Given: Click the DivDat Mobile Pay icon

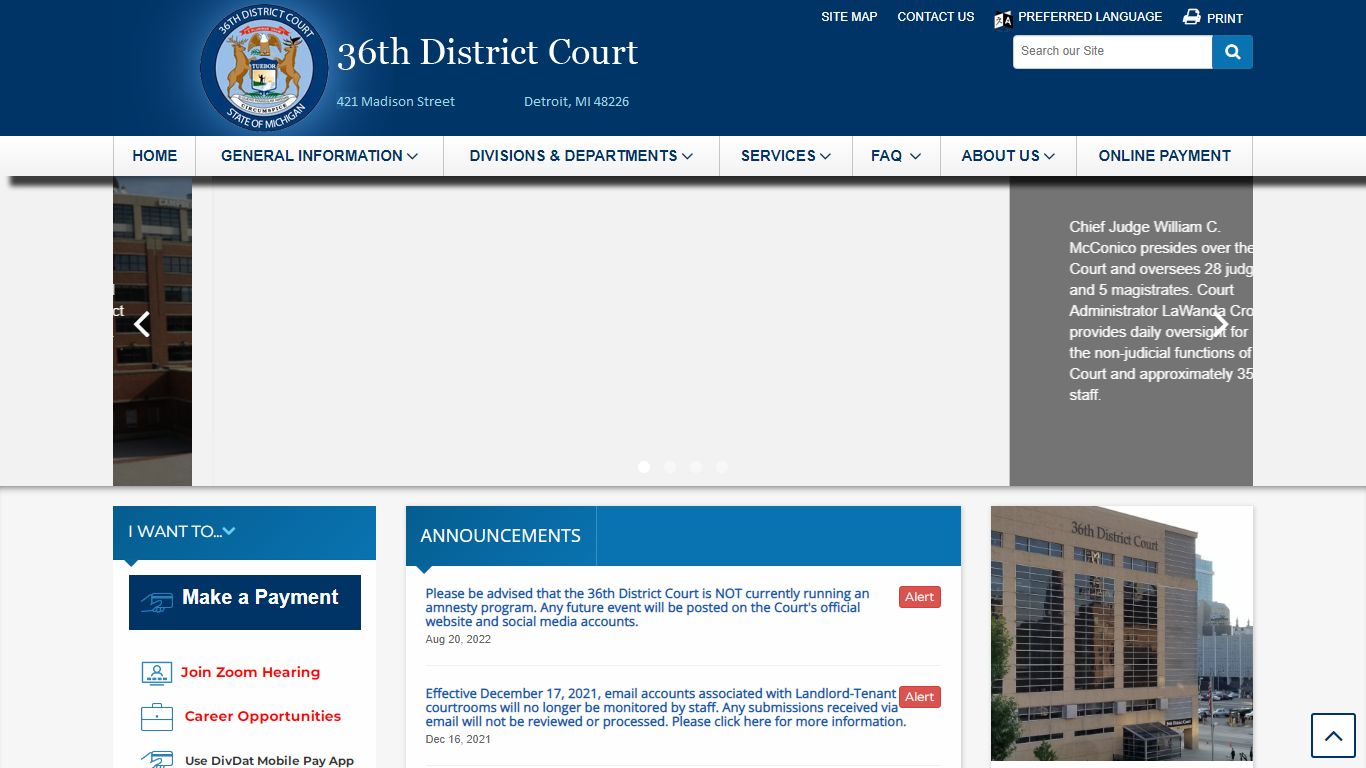Looking at the screenshot, I should (157, 760).
